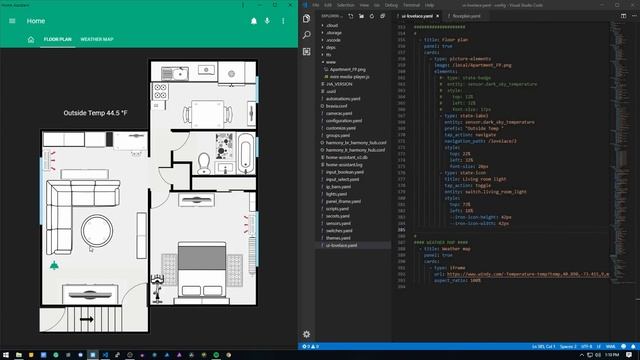This screenshot has width=640, height=360.
Task: Open bravia.conf in Explorer
Action: click(336, 106)
